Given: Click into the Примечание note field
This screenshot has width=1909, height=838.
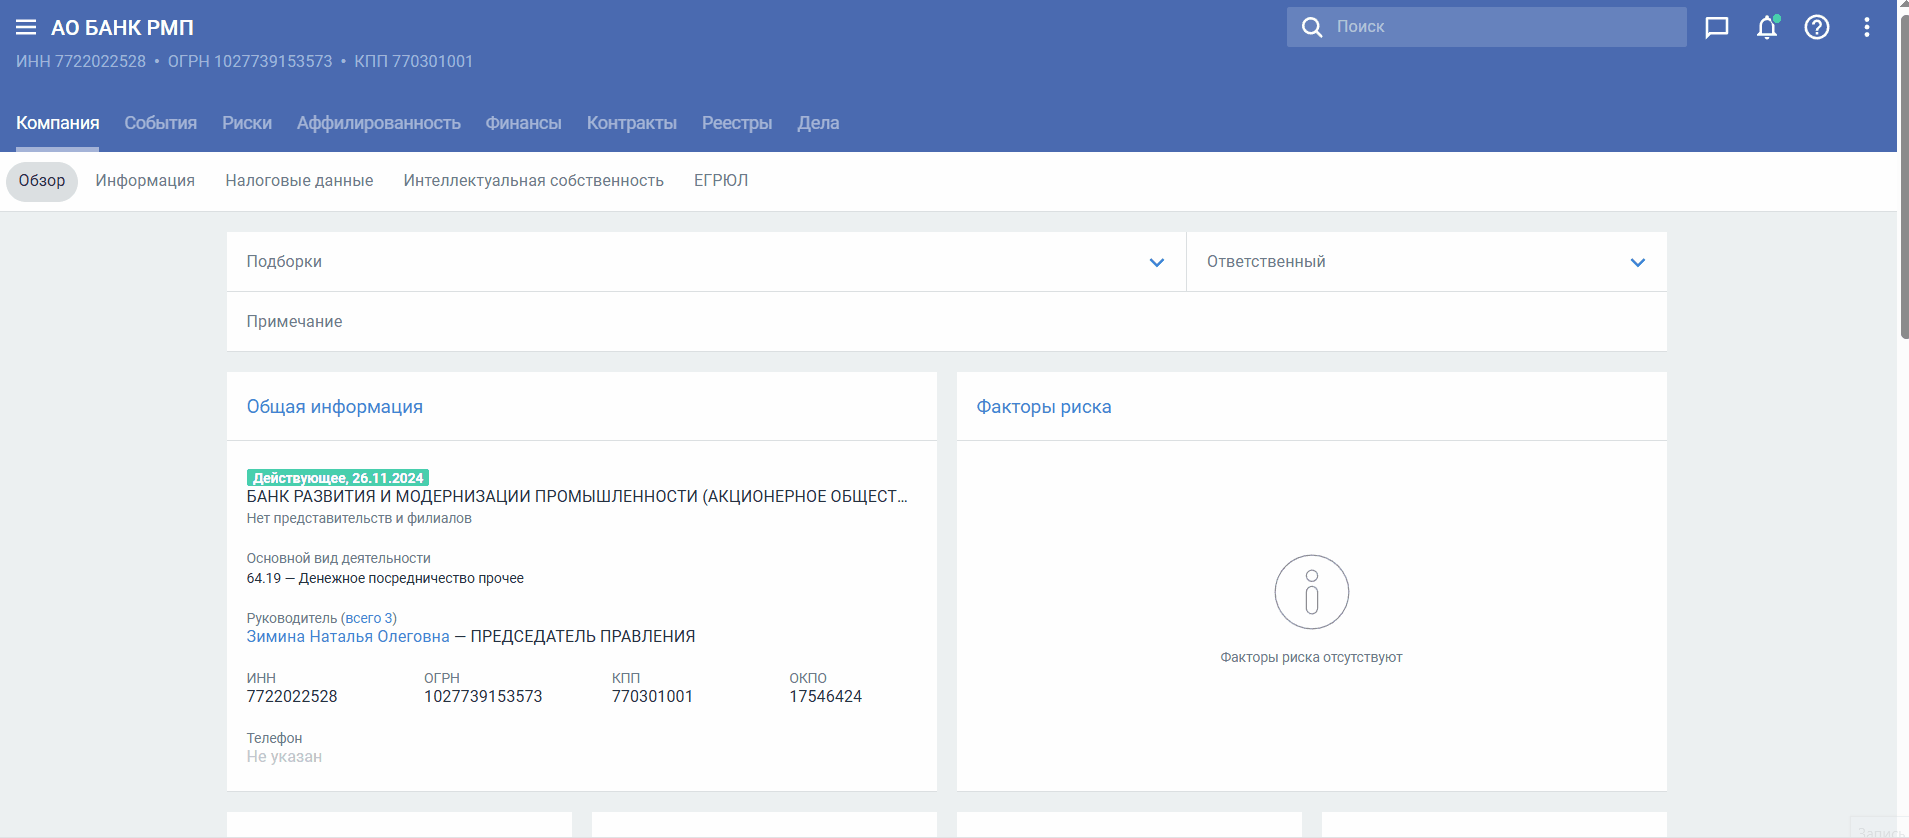Looking at the screenshot, I should 945,321.
